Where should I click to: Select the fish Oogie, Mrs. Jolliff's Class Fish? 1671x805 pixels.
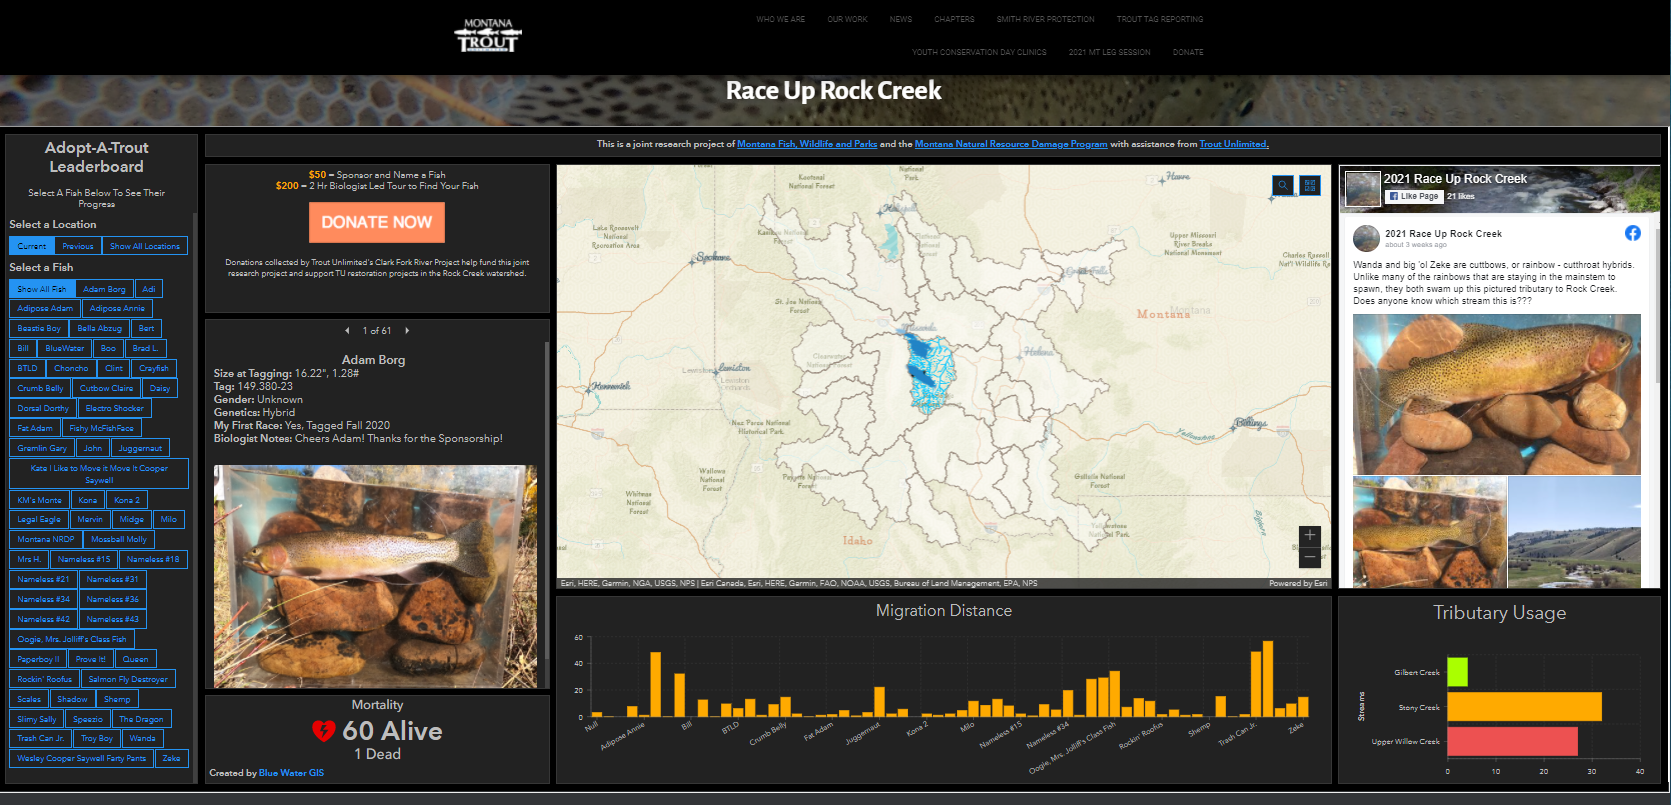coord(72,640)
